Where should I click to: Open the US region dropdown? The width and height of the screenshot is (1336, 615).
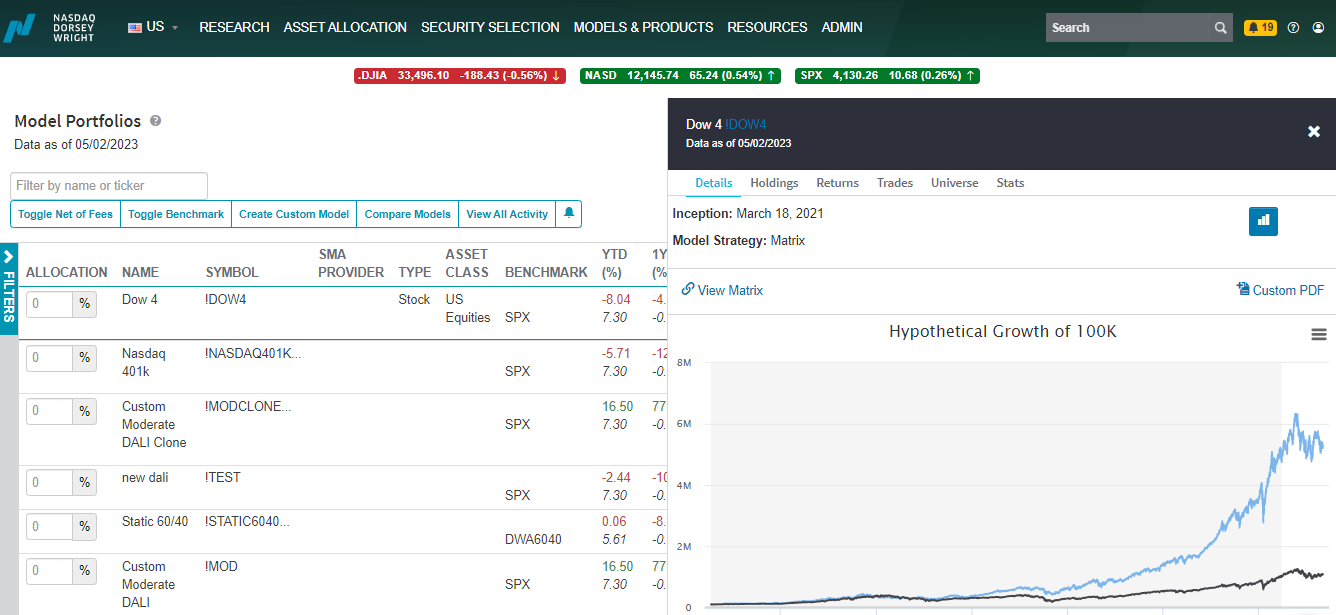pos(153,27)
